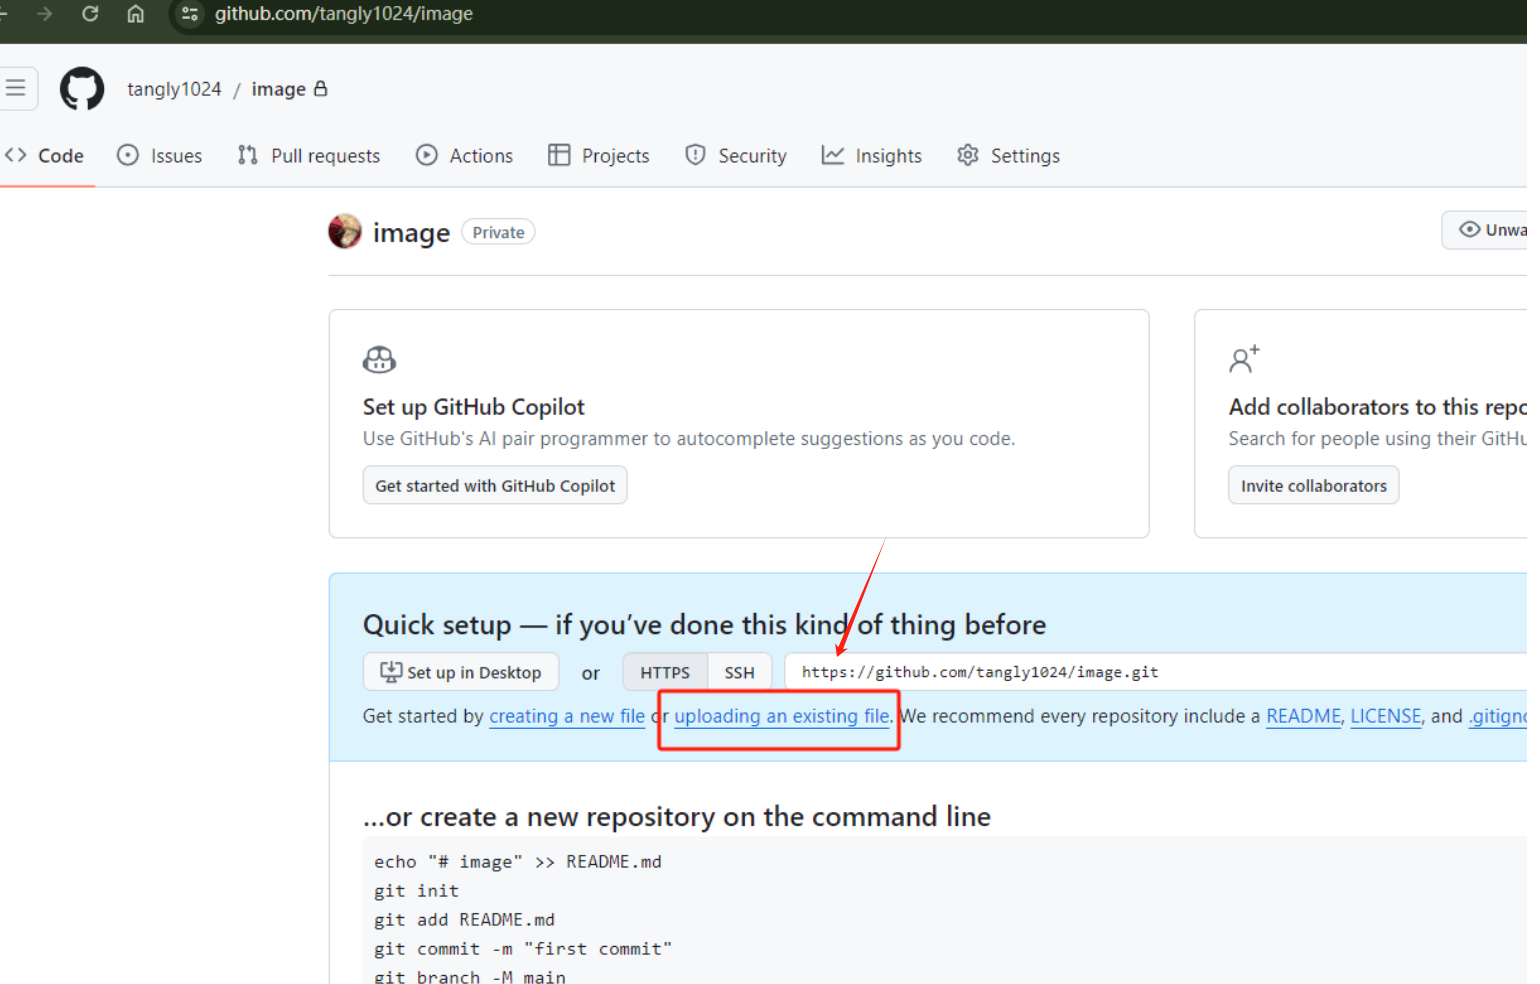Click the image repository breadcrumb link
The width and height of the screenshot is (1540, 984).
(x=279, y=89)
